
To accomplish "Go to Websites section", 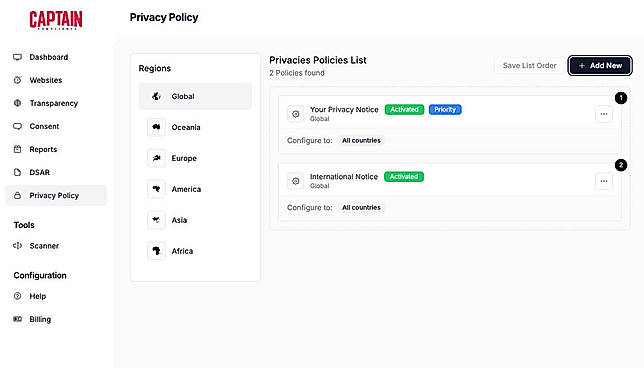I will [56, 80].
